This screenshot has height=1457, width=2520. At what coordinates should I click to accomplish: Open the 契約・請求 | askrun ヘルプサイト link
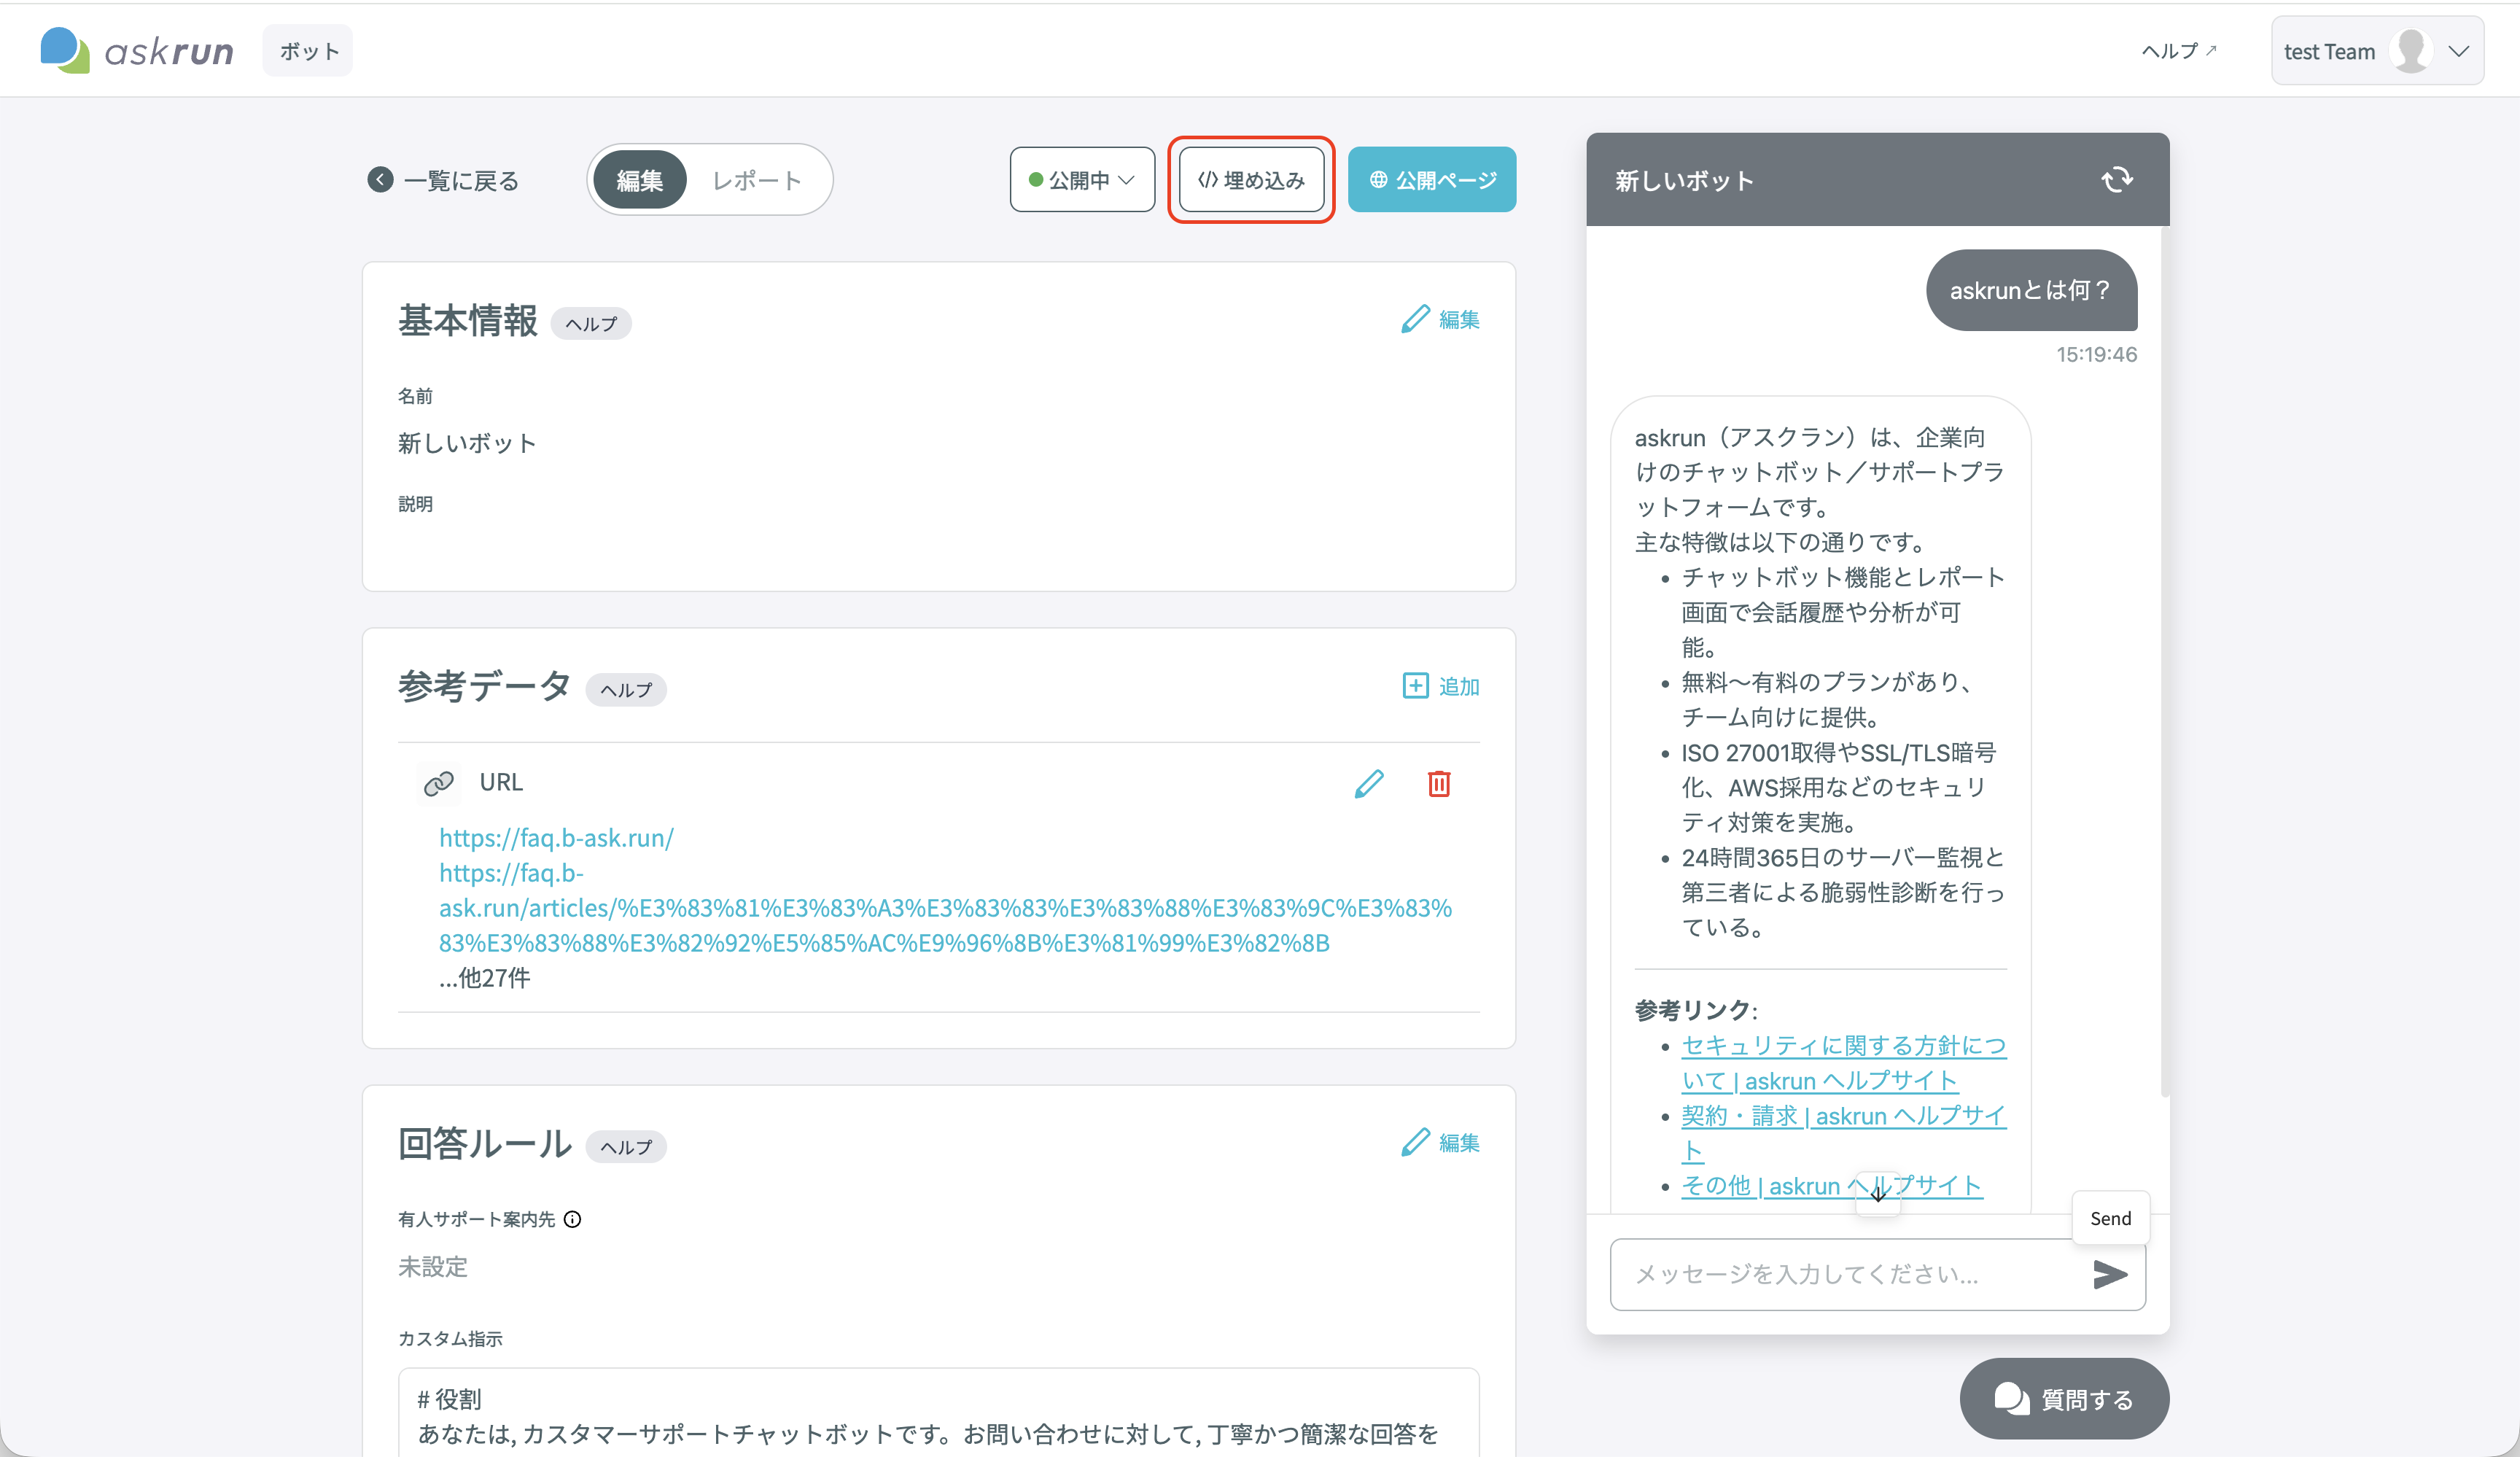click(1843, 1133)
